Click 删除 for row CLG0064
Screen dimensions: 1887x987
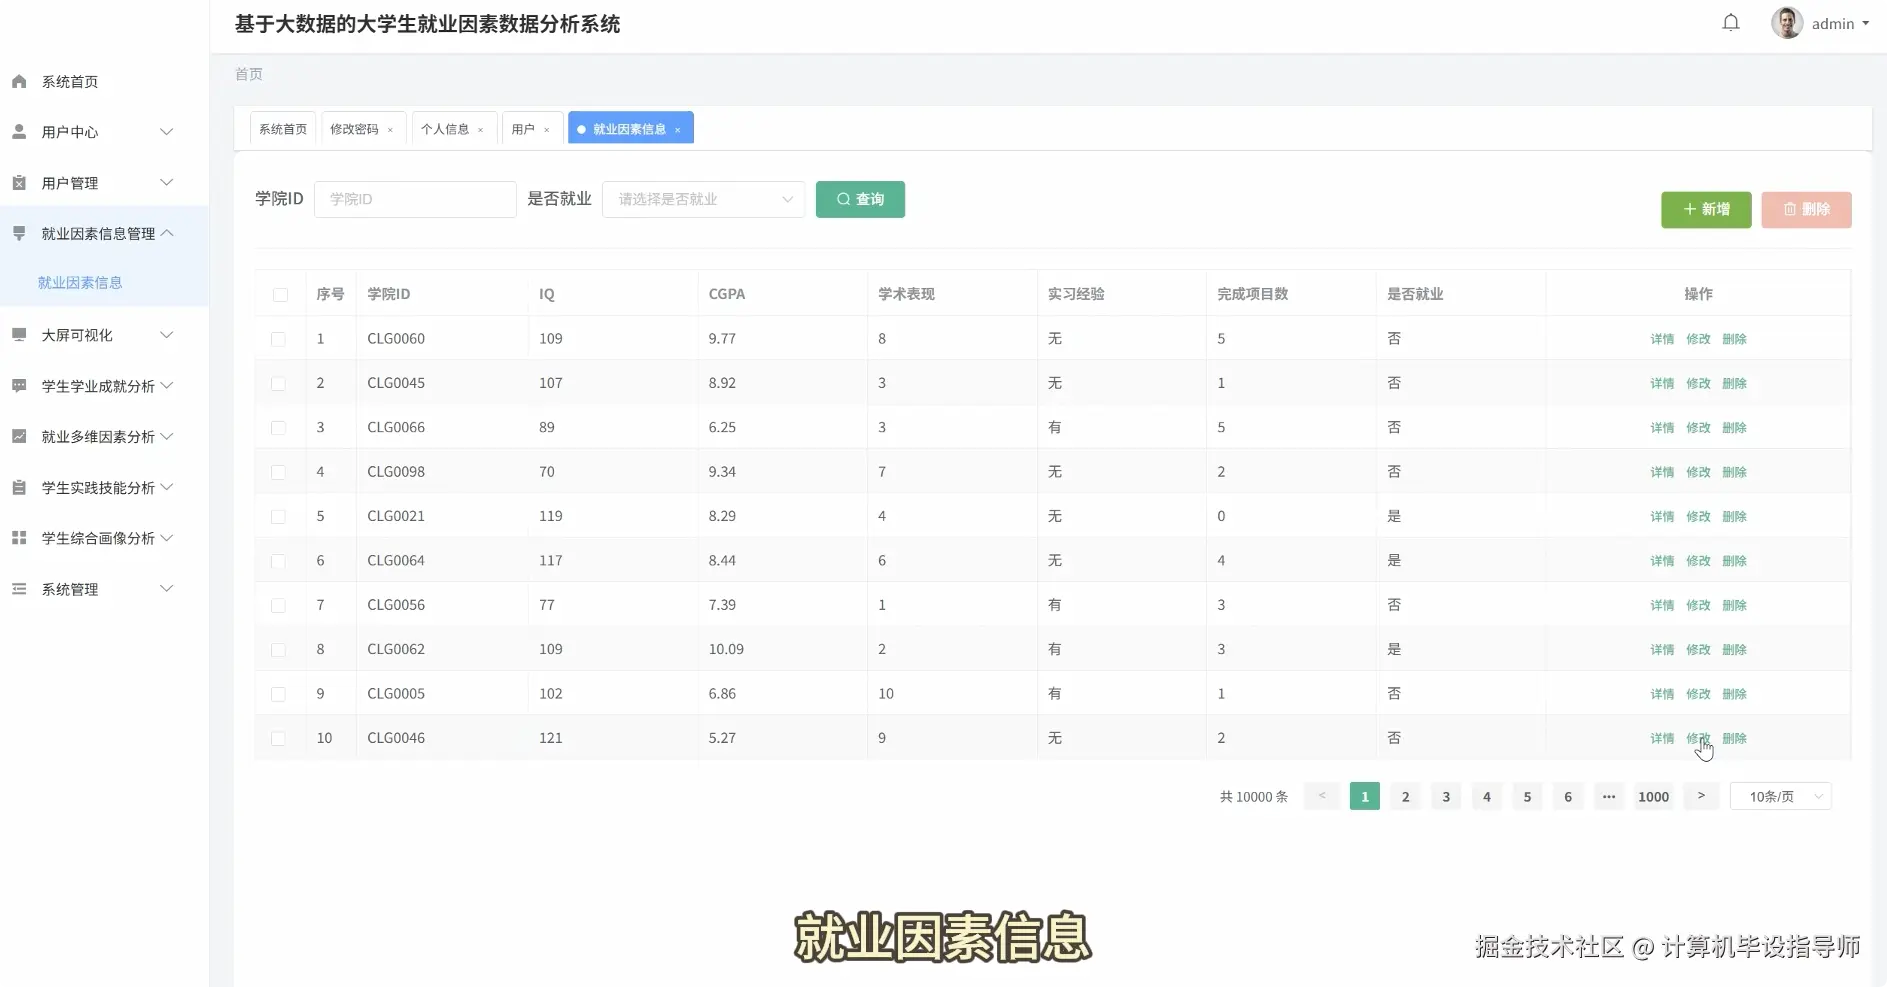pos(1734,561)
